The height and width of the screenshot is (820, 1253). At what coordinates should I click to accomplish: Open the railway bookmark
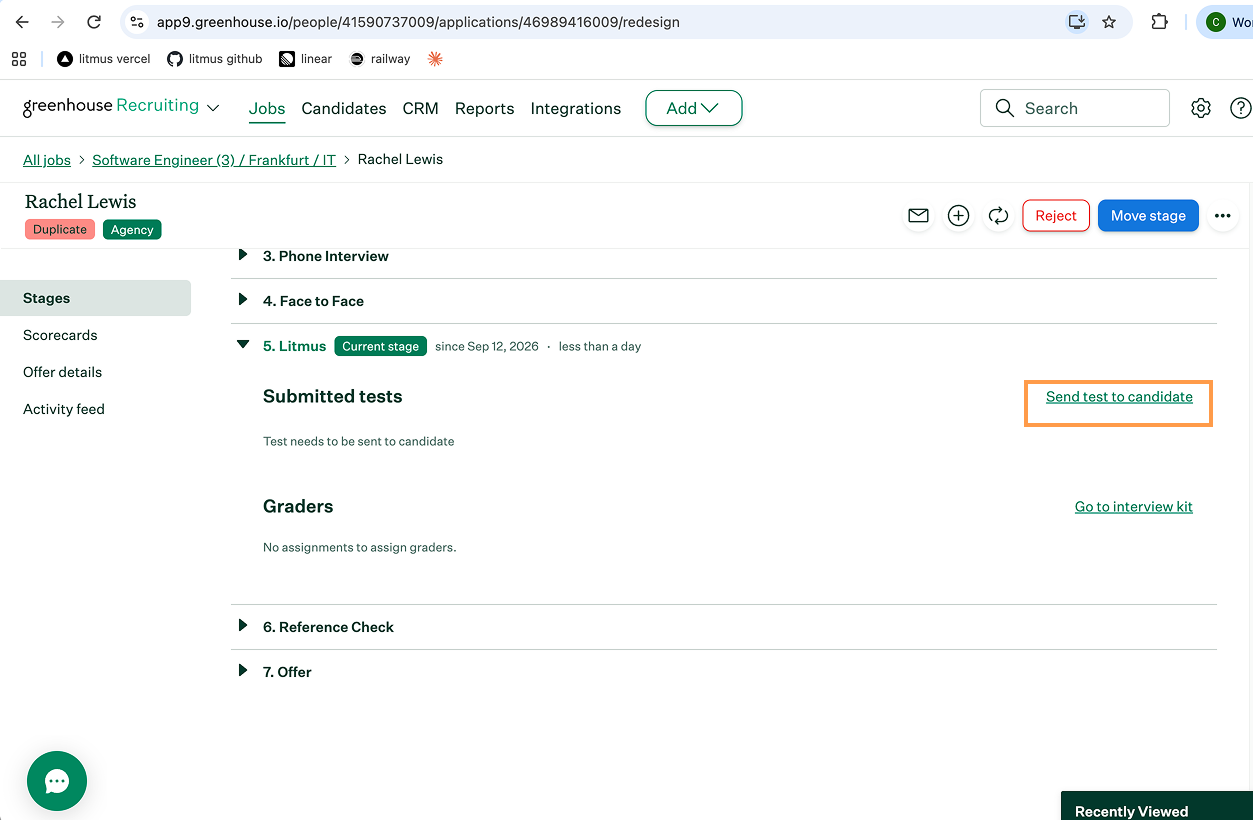pos(380,59)
